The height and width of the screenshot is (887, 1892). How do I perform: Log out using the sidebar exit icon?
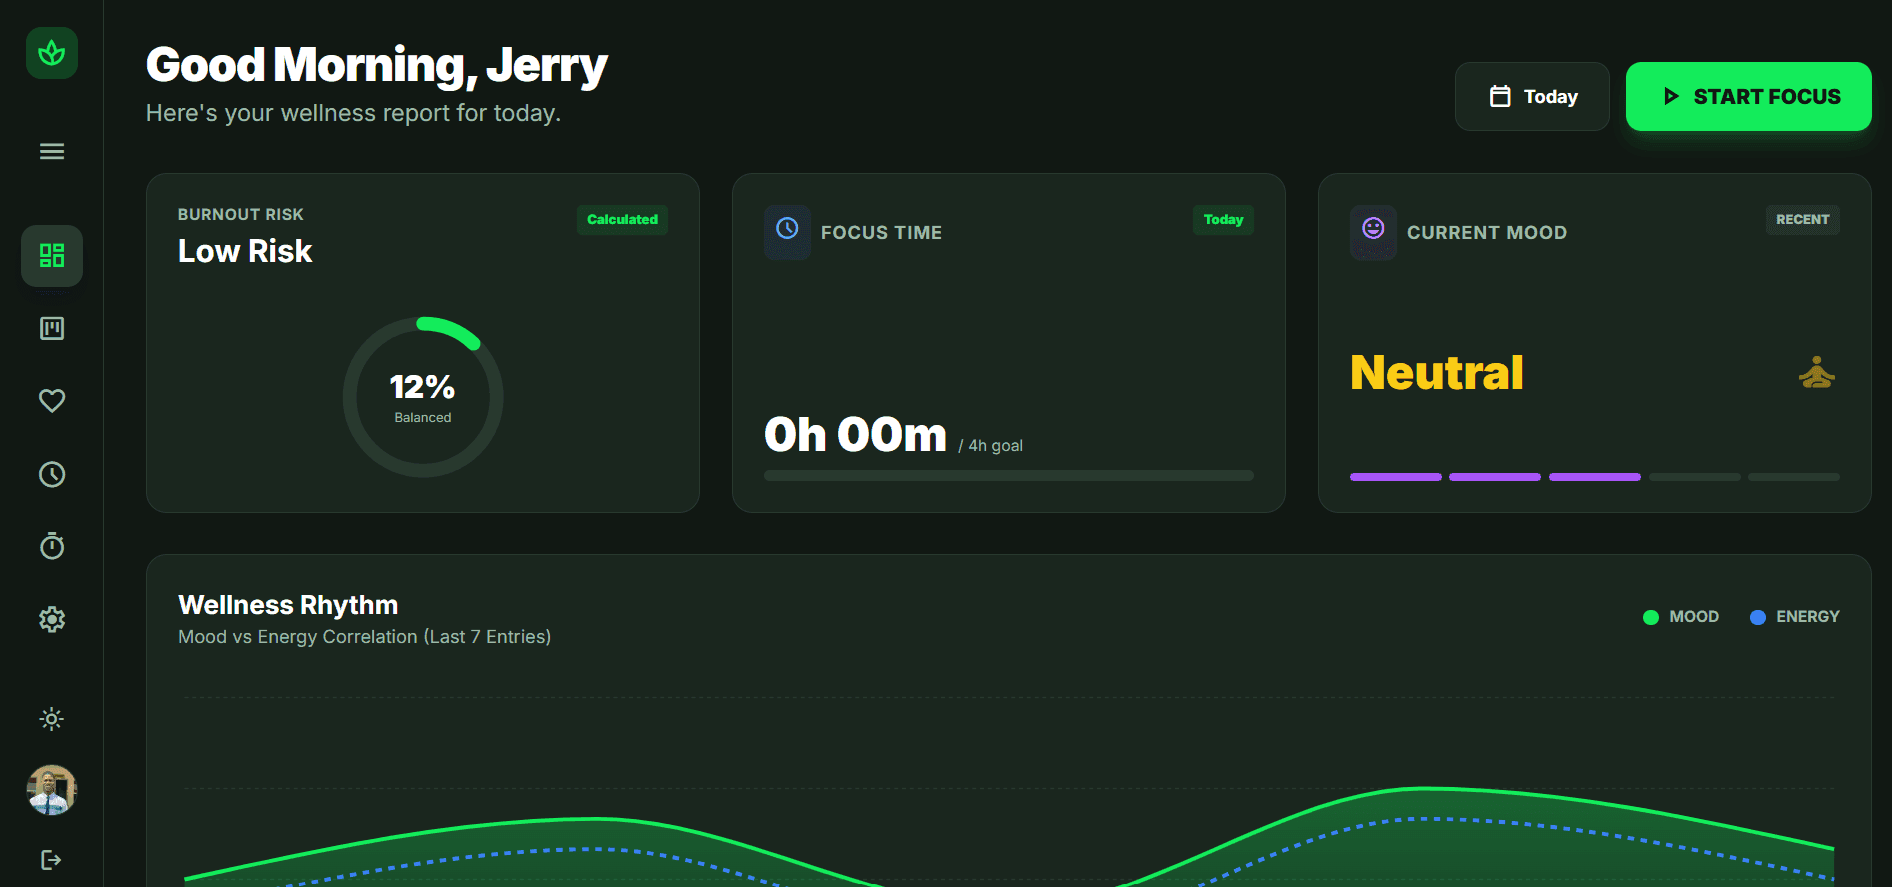click(52, 860)
